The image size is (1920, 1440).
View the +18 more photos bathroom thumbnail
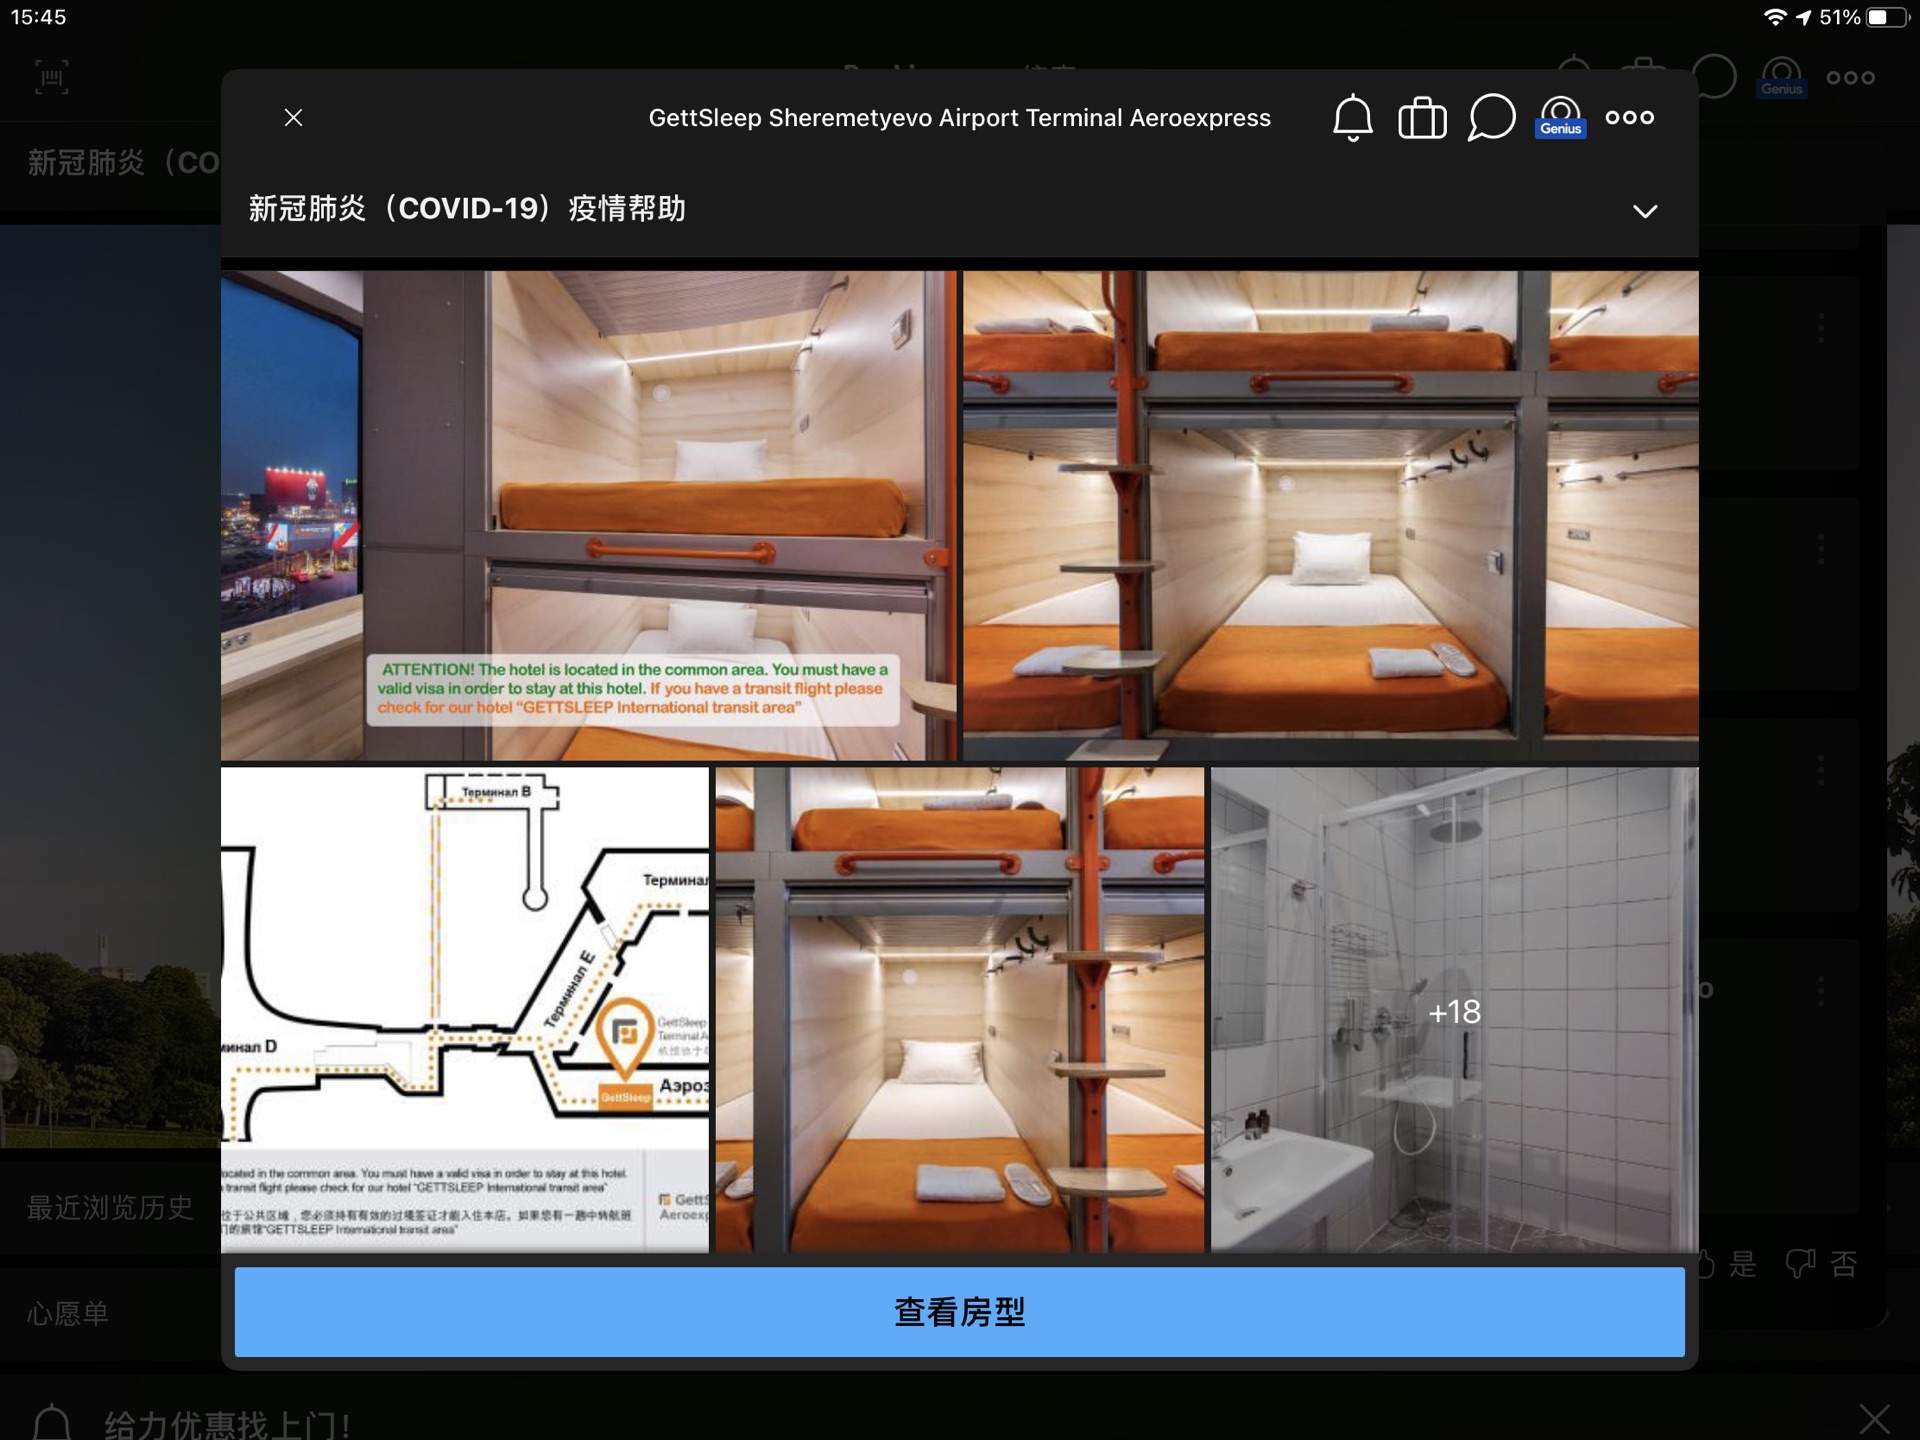click(x=1454, y=1010)
